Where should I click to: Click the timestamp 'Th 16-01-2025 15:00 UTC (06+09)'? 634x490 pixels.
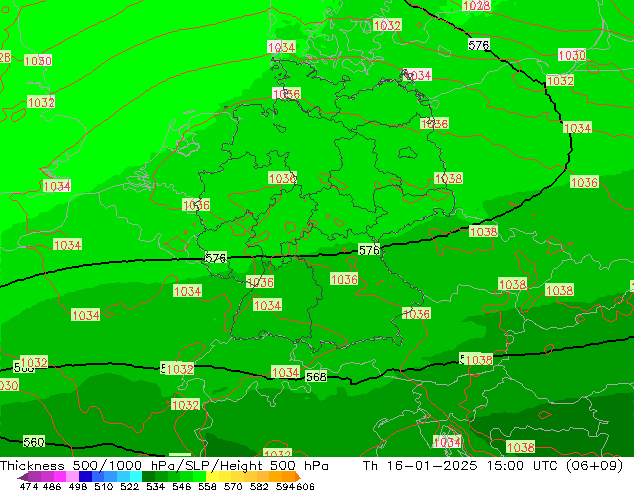point(493,466)
